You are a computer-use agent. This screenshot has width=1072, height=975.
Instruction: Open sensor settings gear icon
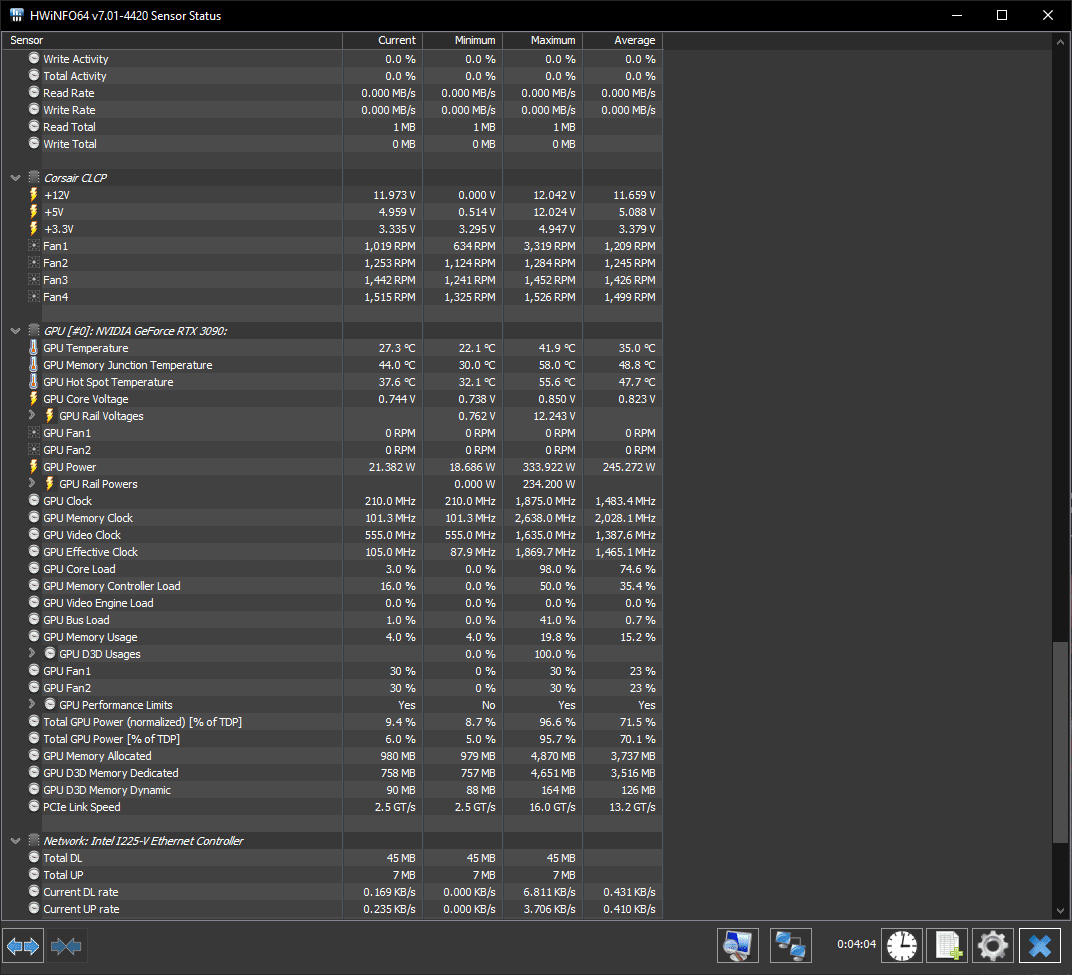coord(993,946)
